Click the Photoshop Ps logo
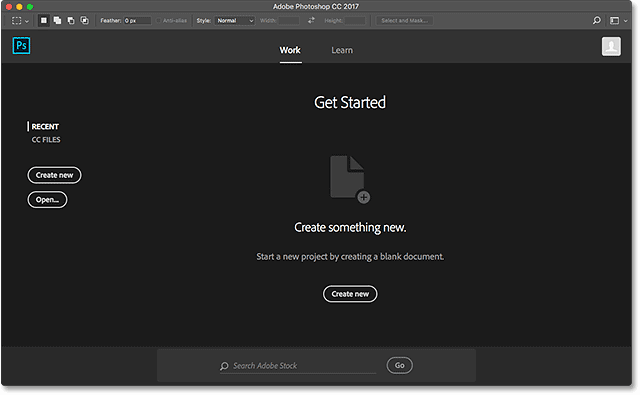The height and width of the screenshot is (395, 640). point(21,45)
